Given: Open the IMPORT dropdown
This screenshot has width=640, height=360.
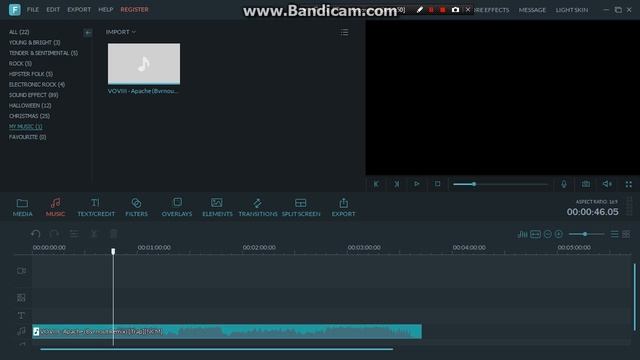Looking at the screenshot, I should (121, 32).
